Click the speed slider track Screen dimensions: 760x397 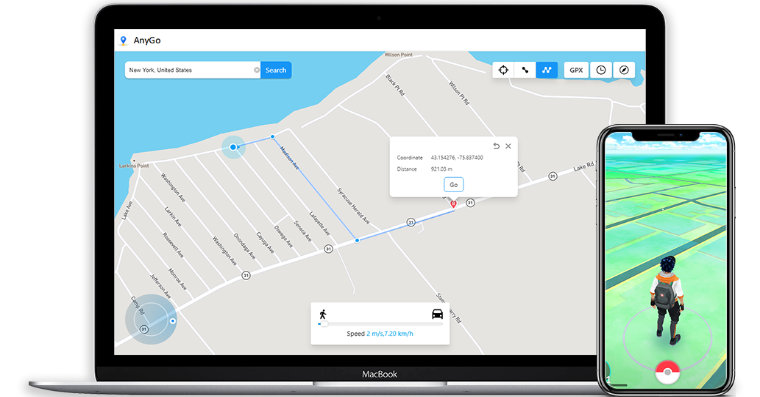pos(380,323)
